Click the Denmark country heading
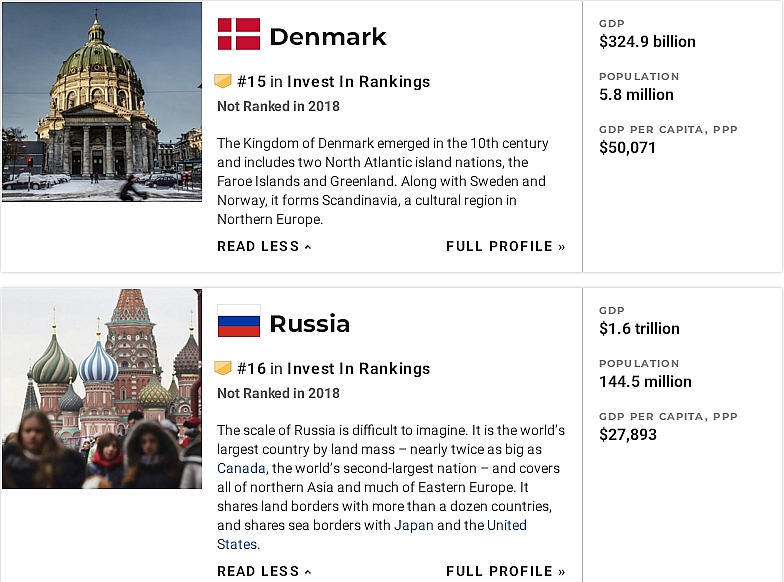 (327, 37)
